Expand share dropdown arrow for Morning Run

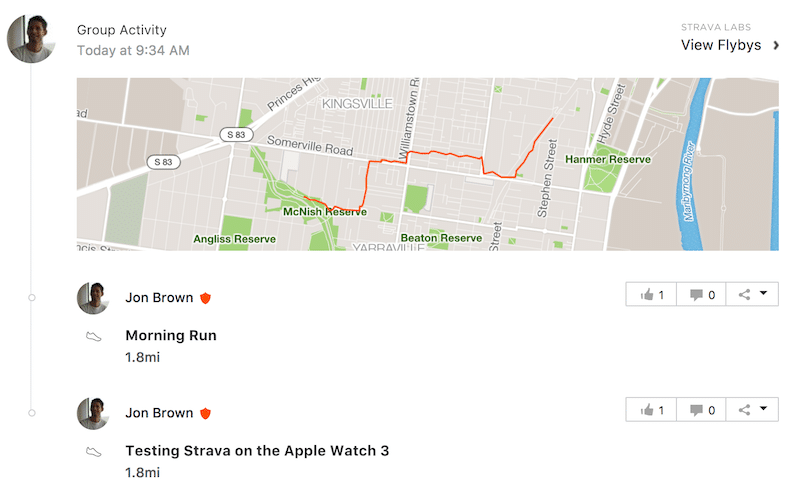click(x=763, y=293)
